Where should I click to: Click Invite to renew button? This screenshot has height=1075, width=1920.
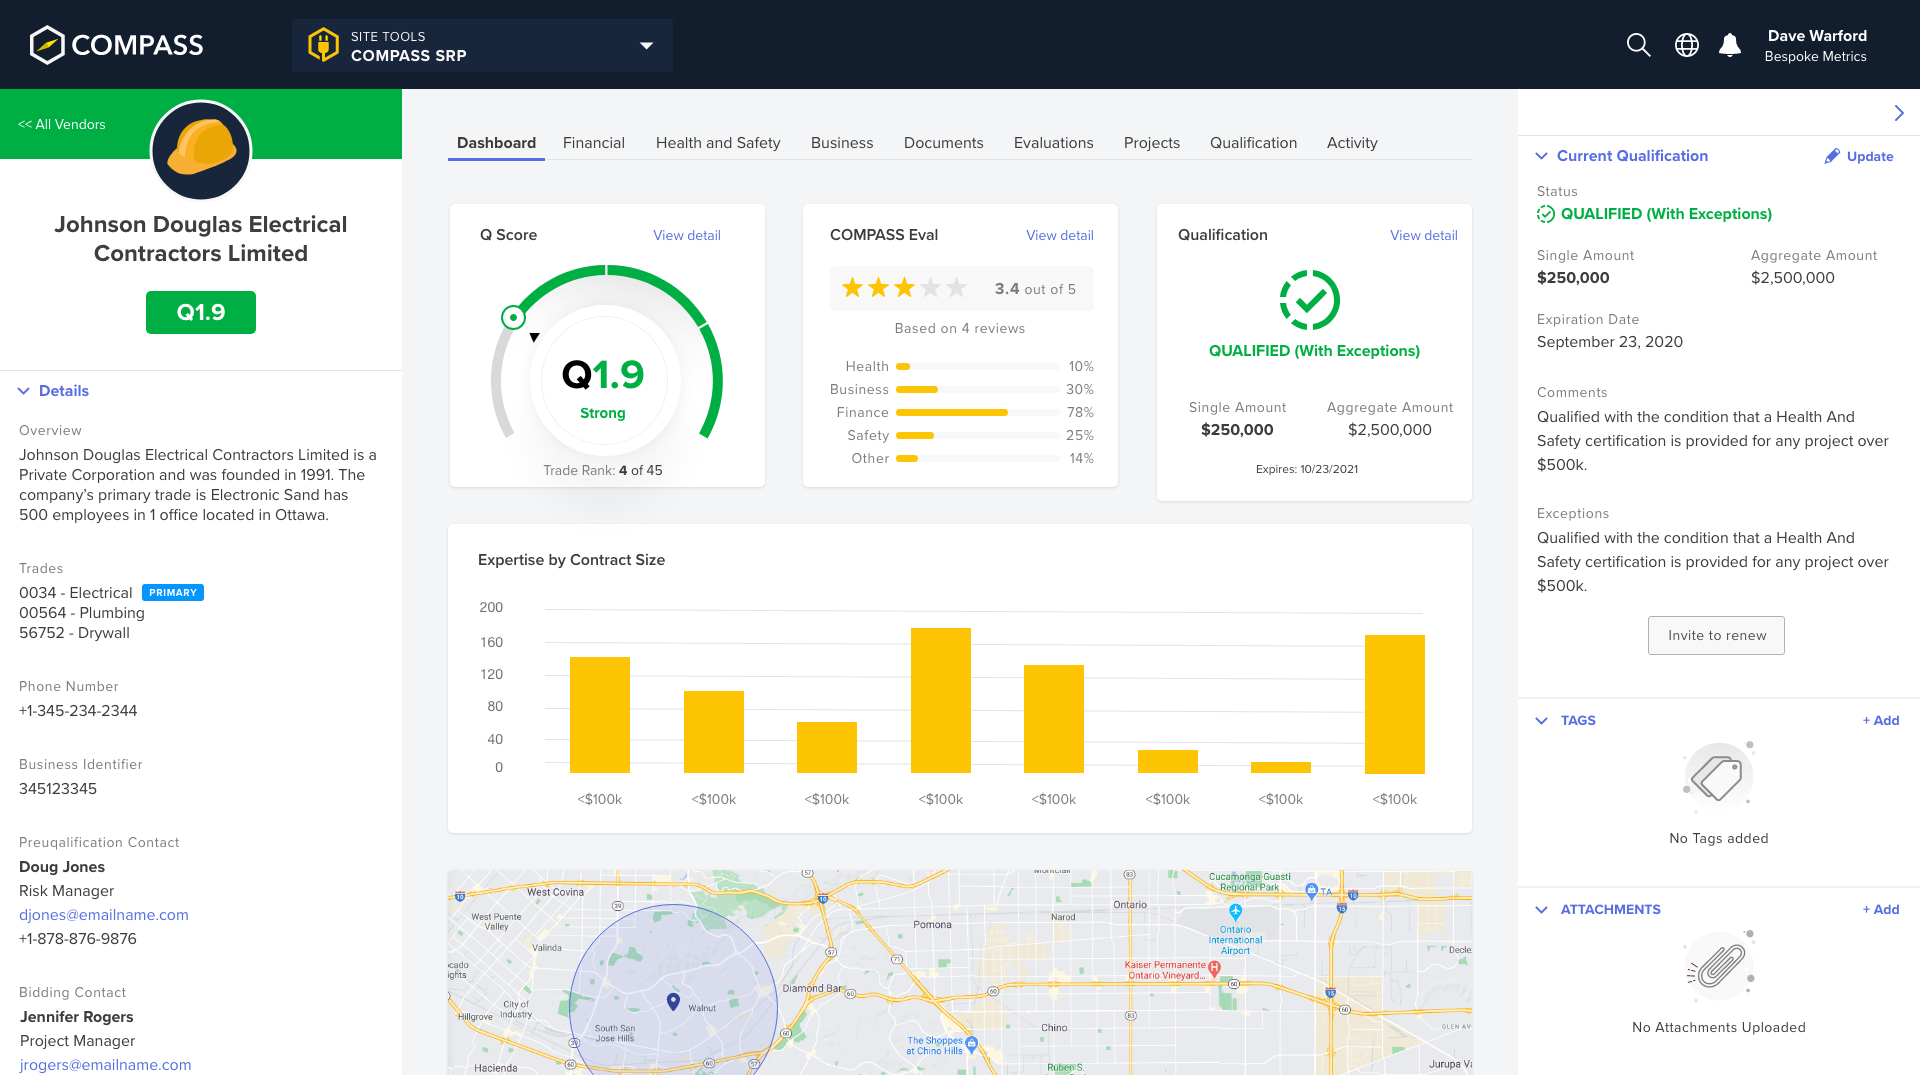pos(1716,636)
